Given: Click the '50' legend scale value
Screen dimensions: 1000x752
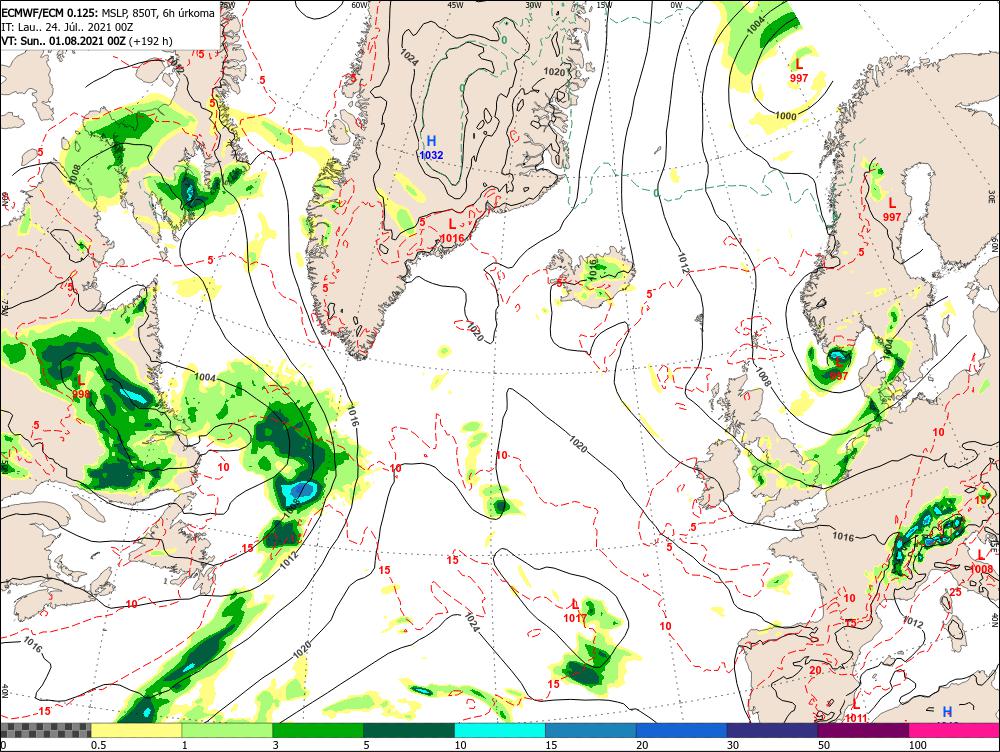Looking at the screenshot, I should click(824, 745).
